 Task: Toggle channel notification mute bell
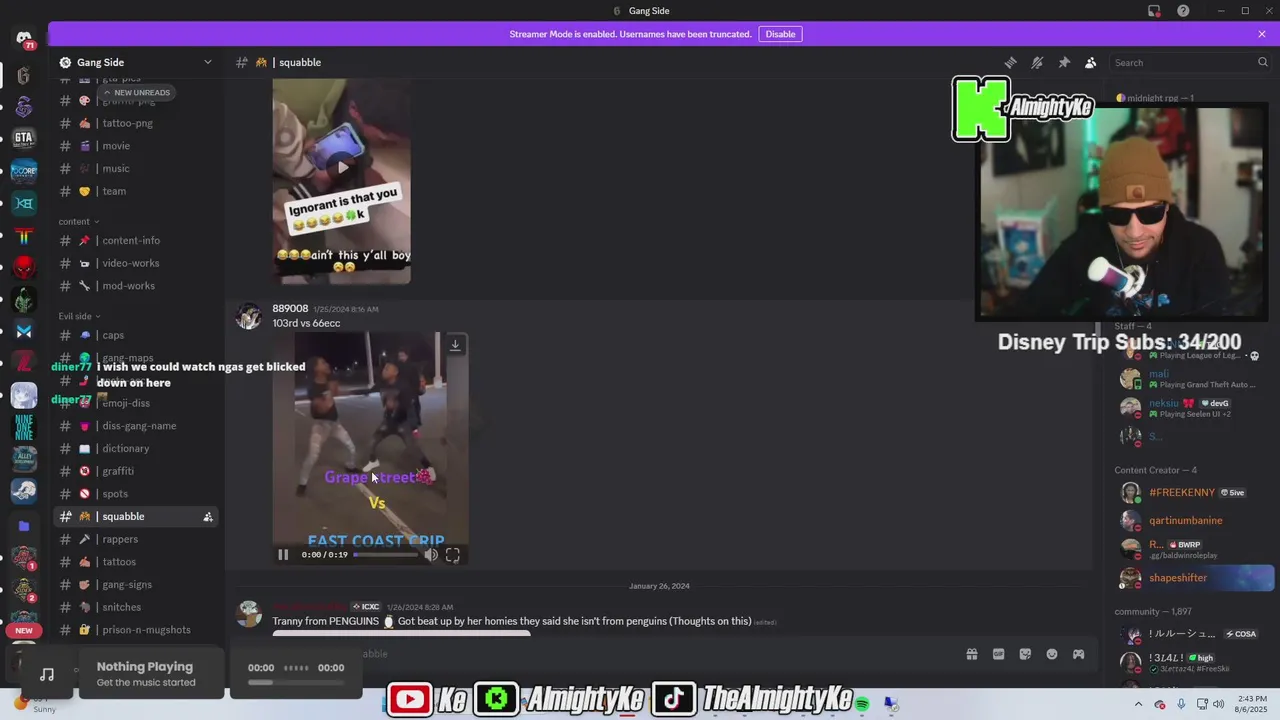pyautogui.click(x=1037, y=62)
